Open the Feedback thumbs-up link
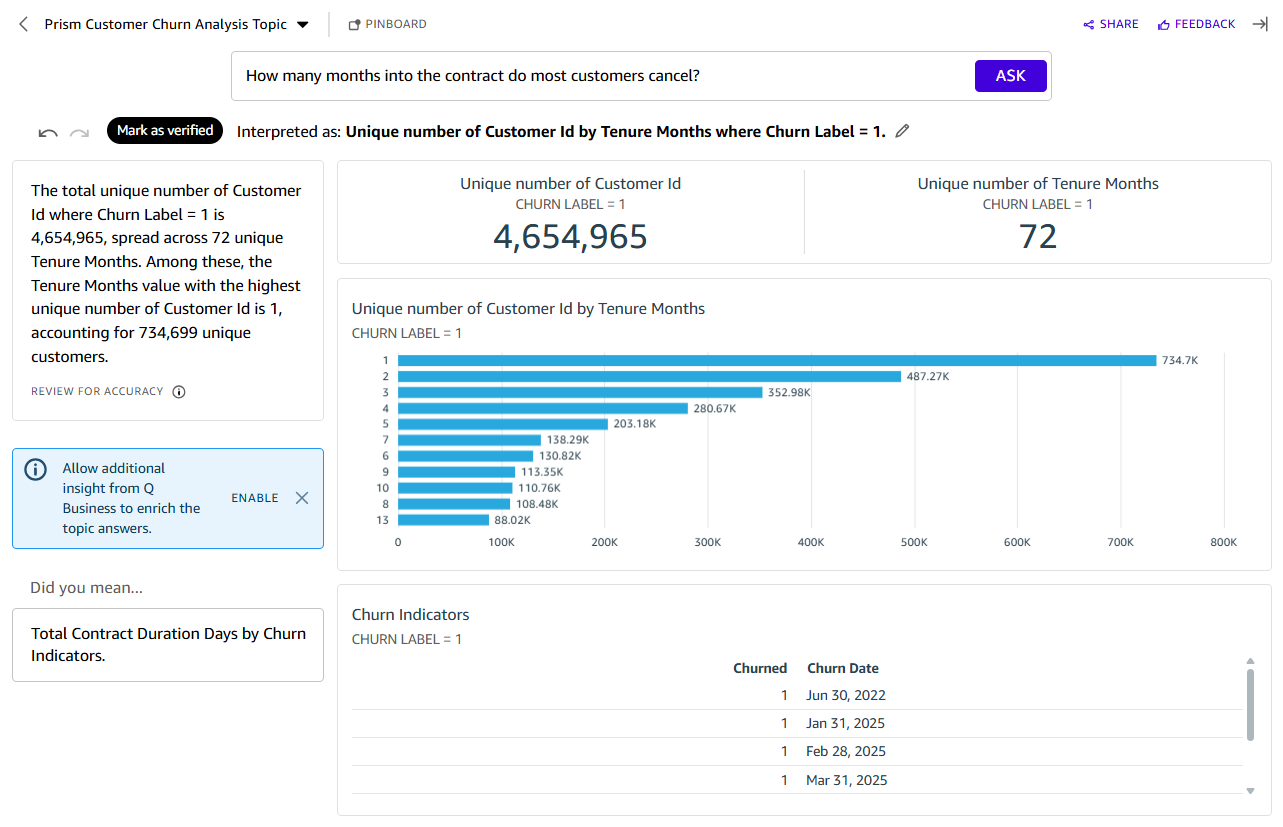 [1196, 24]
